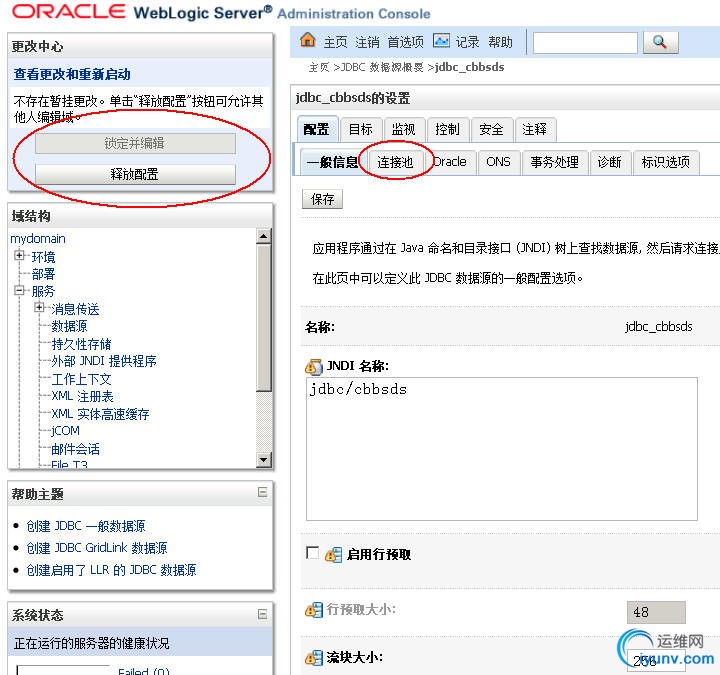
Task: Click the domain tree scrollbar thumb
Action: pyautogui.click(x=264, y=318)
